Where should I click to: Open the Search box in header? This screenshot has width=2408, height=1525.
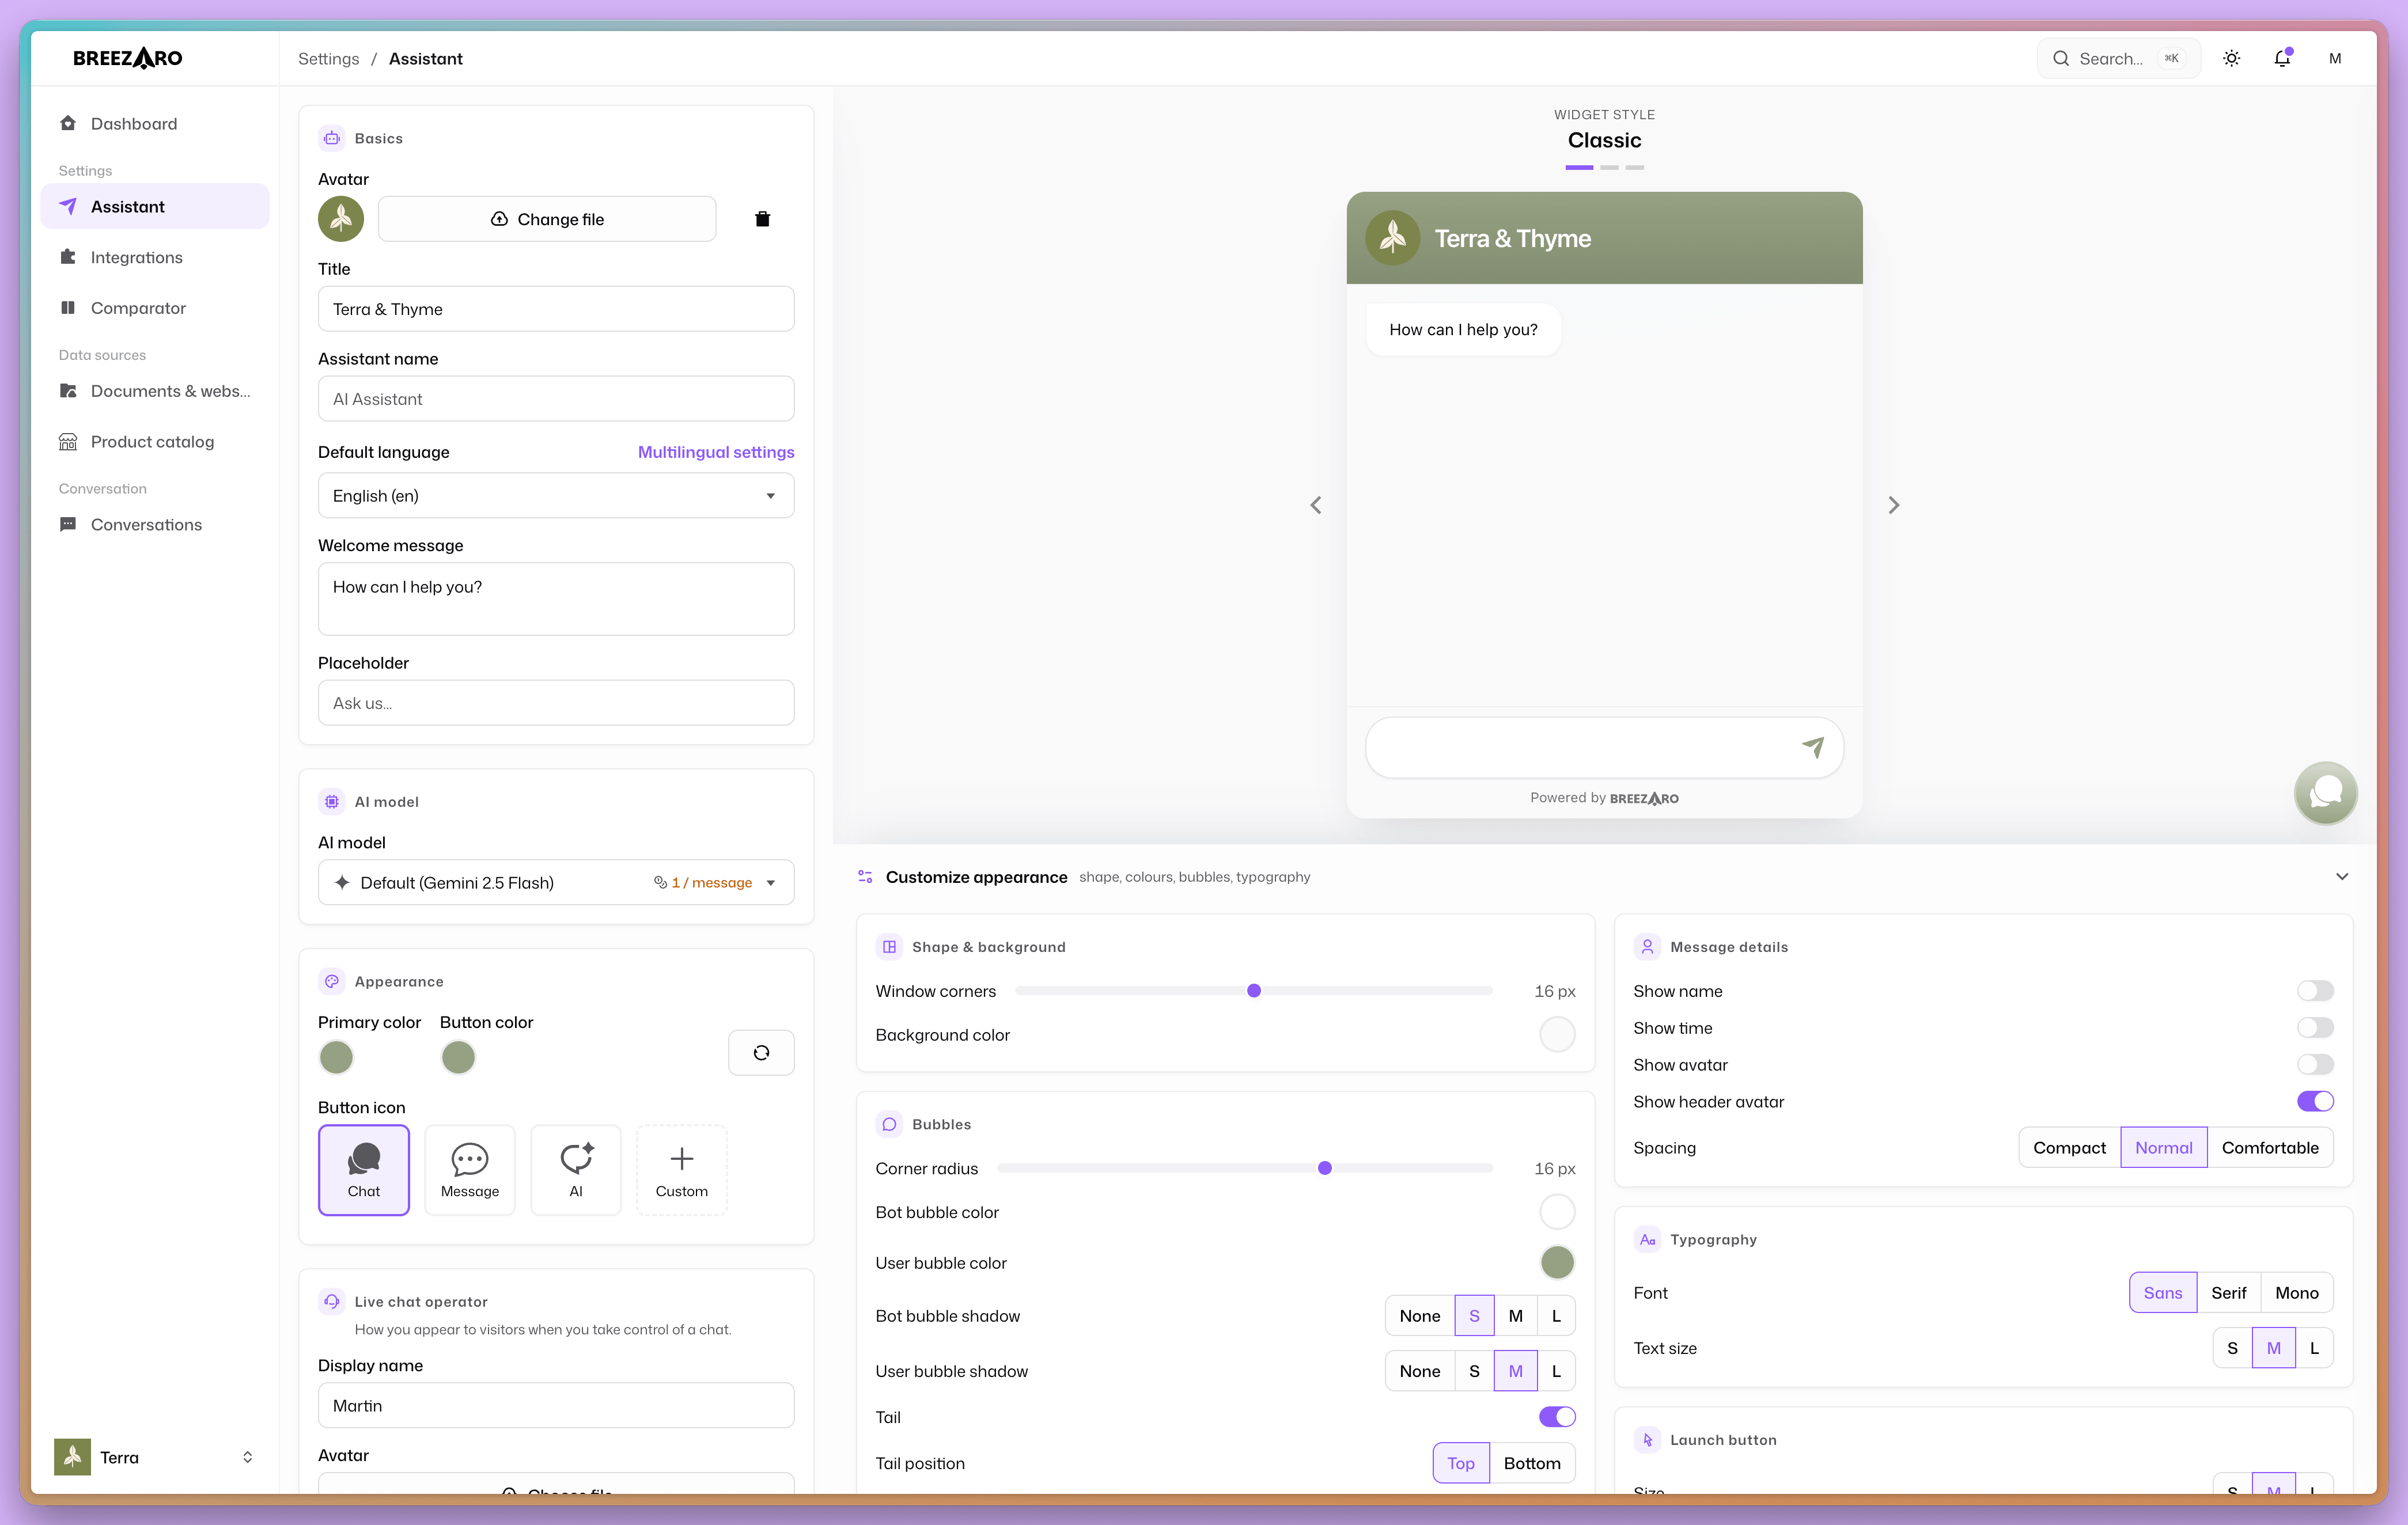coord(2118,58)
